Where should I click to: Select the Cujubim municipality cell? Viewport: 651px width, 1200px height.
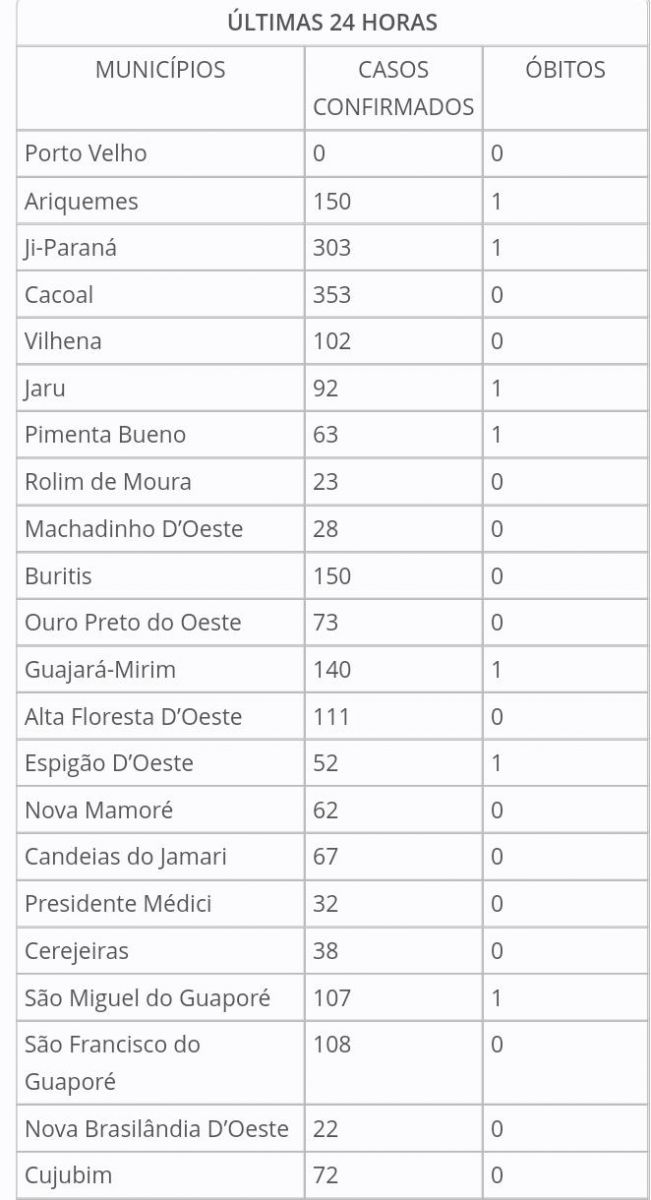click(68, 1175)
